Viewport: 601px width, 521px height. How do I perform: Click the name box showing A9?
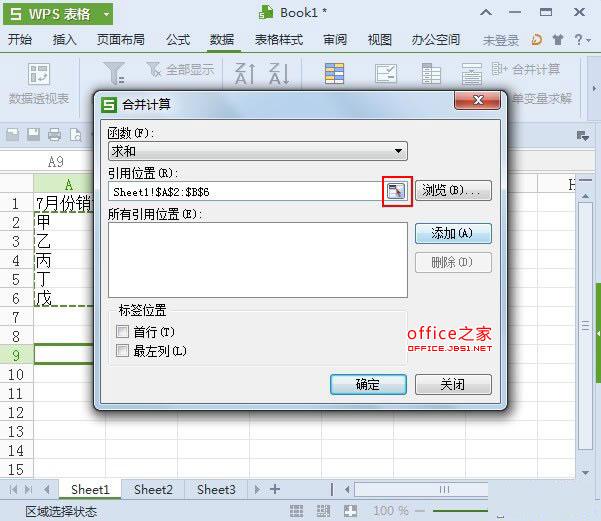56,162
